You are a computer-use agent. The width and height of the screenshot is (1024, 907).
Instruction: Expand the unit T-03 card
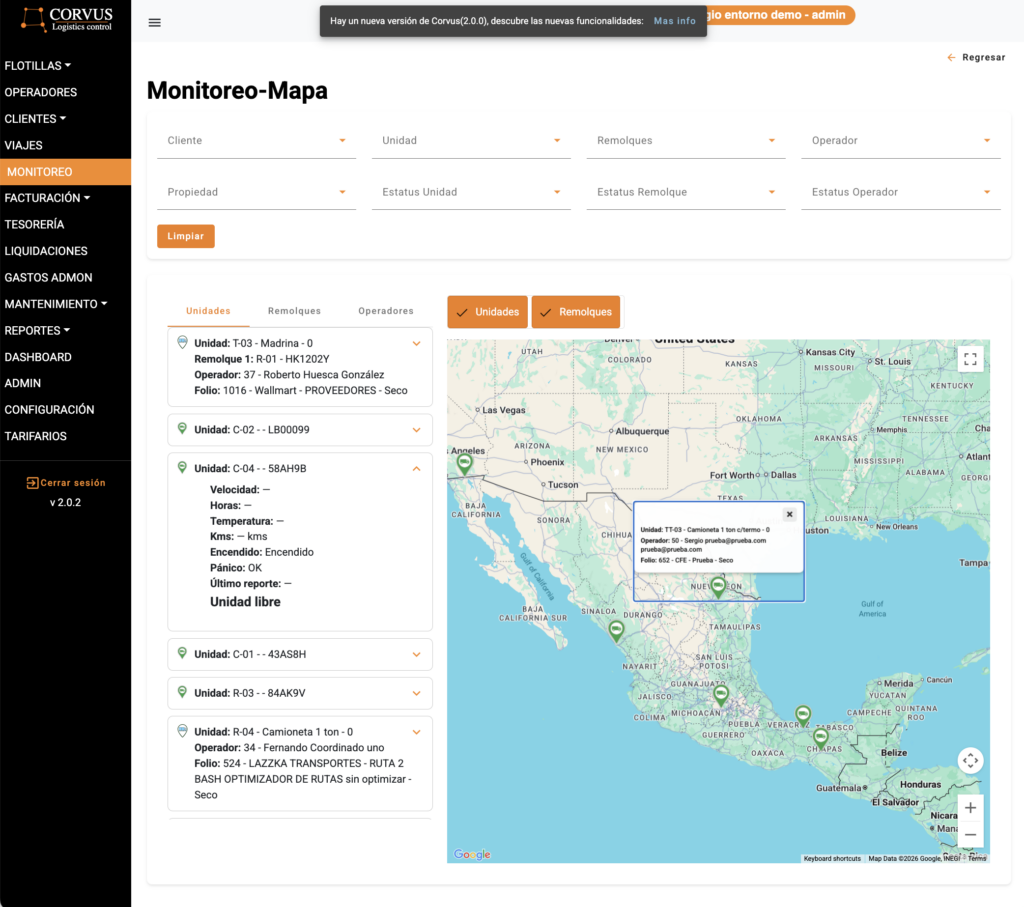tap(416, 343)
